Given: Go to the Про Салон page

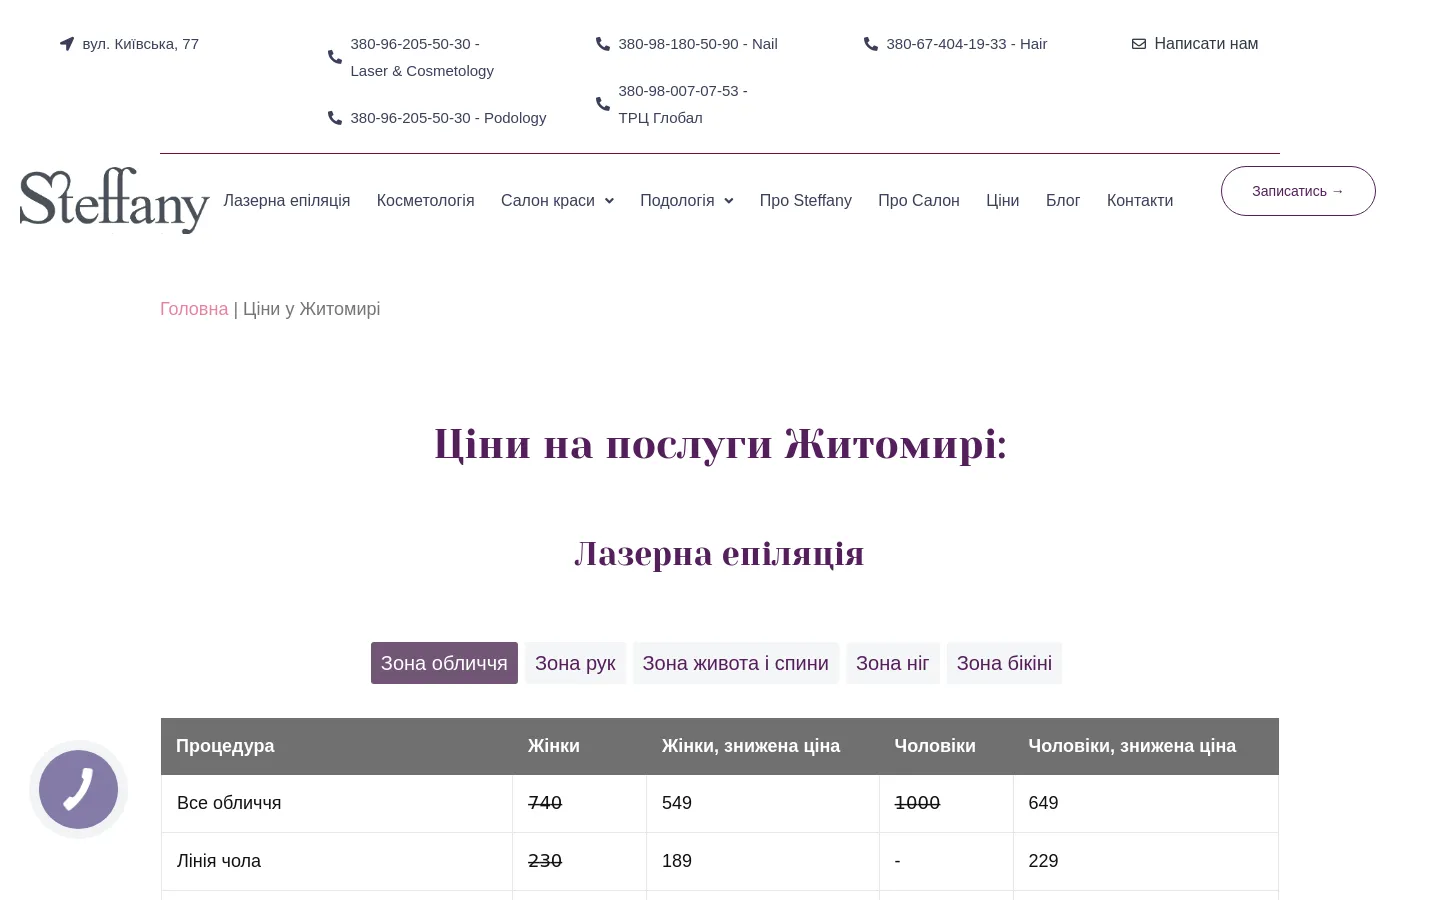Looking at the screenshot, I should [x=919, y=200].
